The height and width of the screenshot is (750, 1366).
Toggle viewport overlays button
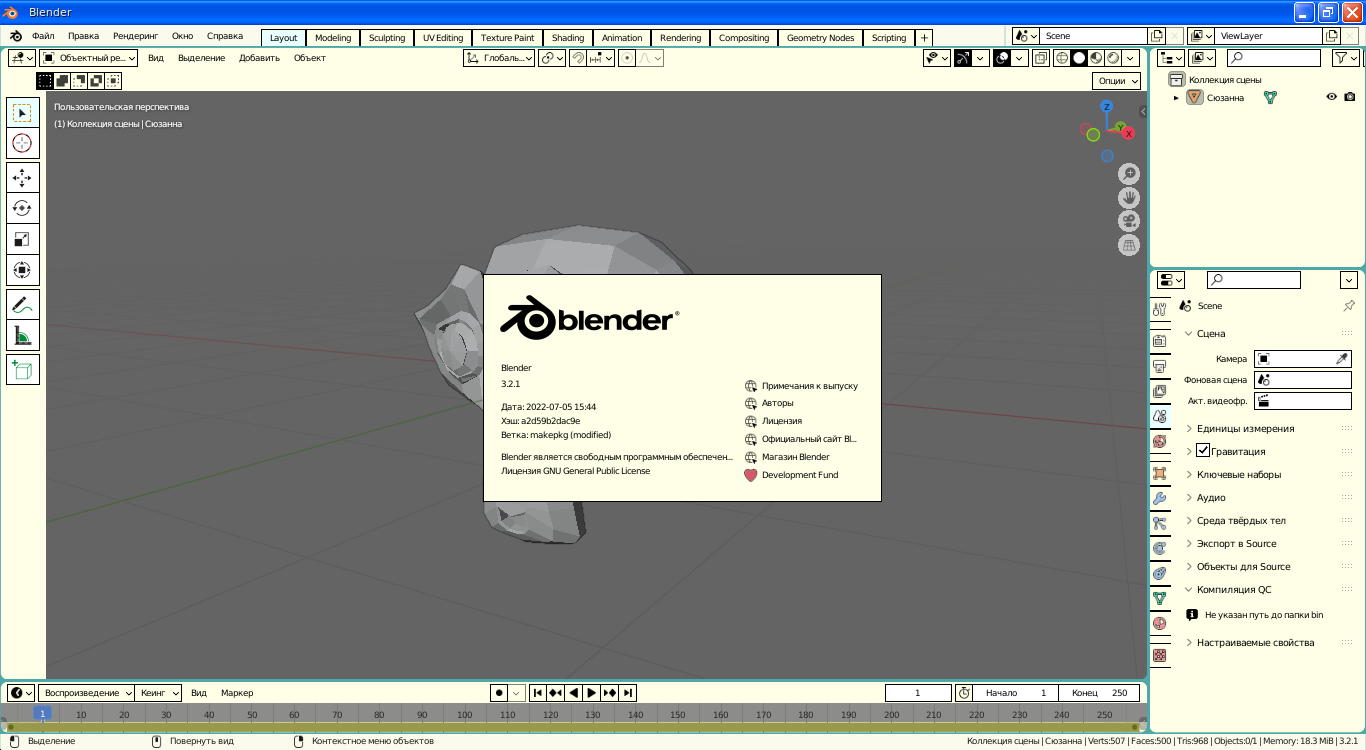pyautogui.click(x=1002, y=58)
